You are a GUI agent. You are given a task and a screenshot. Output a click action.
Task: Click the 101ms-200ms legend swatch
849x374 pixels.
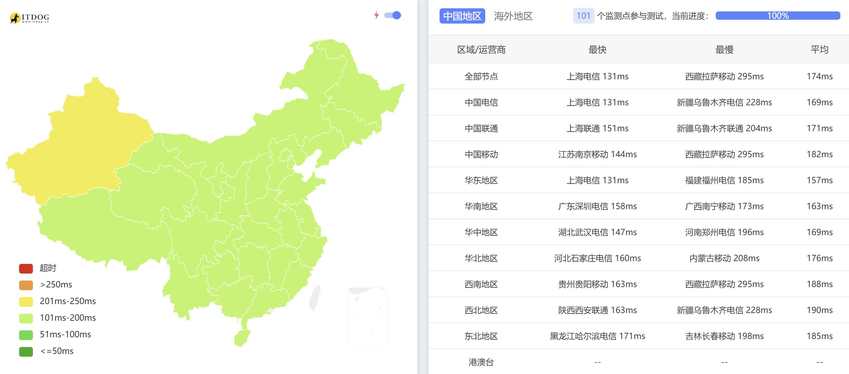26,318
